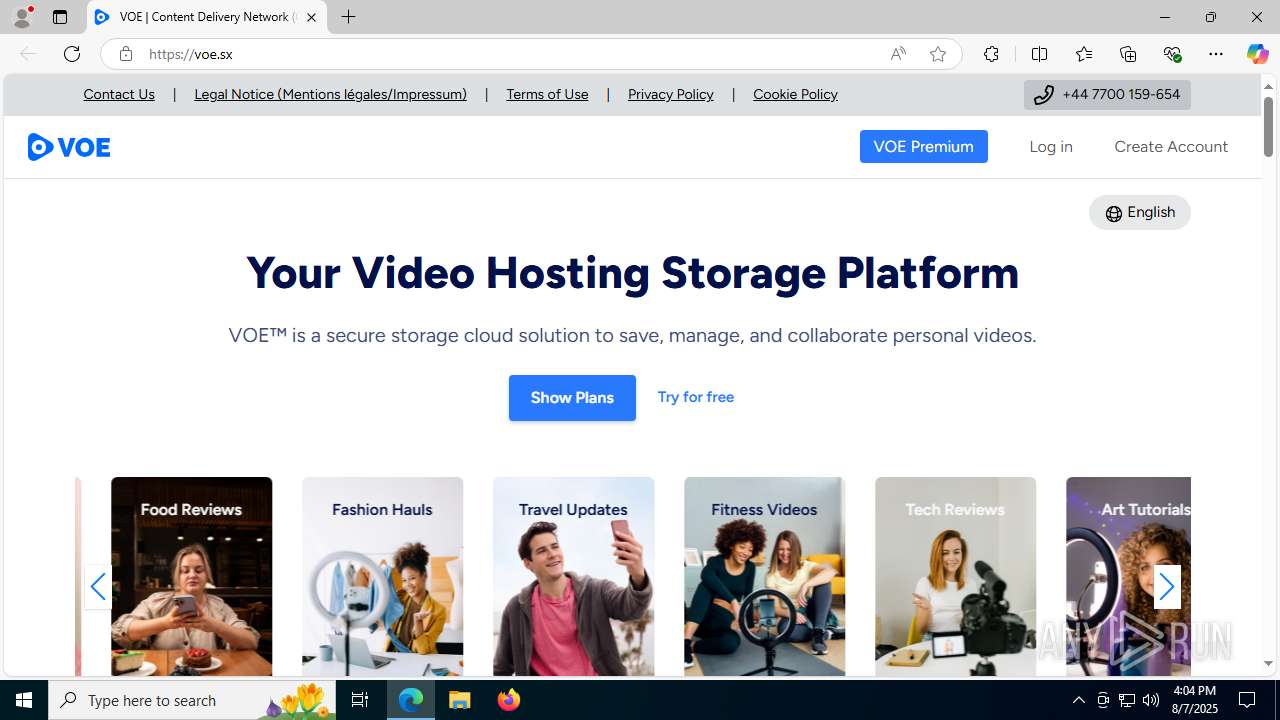1280x720 pixels.
Task: Open Browser essentials
Action: coord(1172,54)
